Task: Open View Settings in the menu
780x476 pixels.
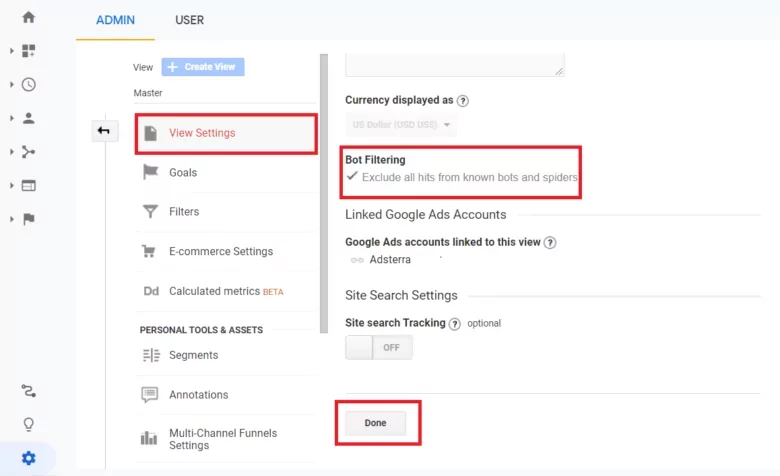Action: [x=201, y=133]
